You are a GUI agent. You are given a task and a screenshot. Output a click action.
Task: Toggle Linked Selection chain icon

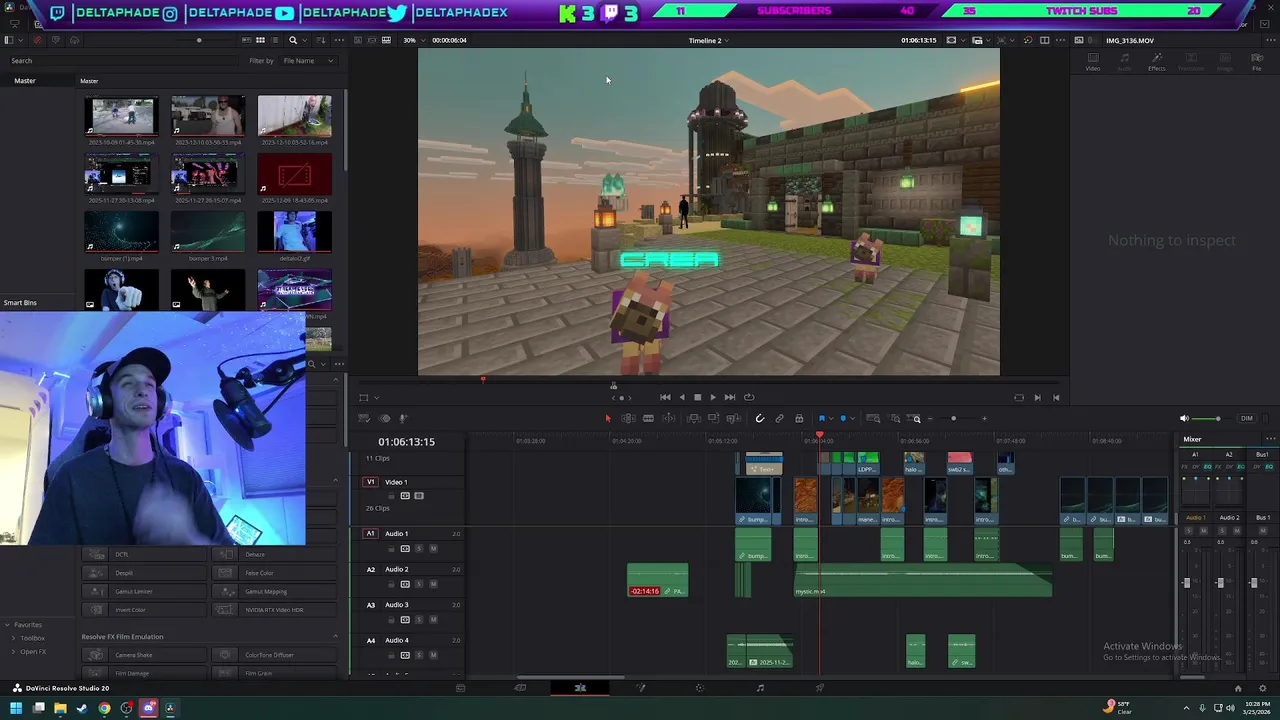pos(779,418)
